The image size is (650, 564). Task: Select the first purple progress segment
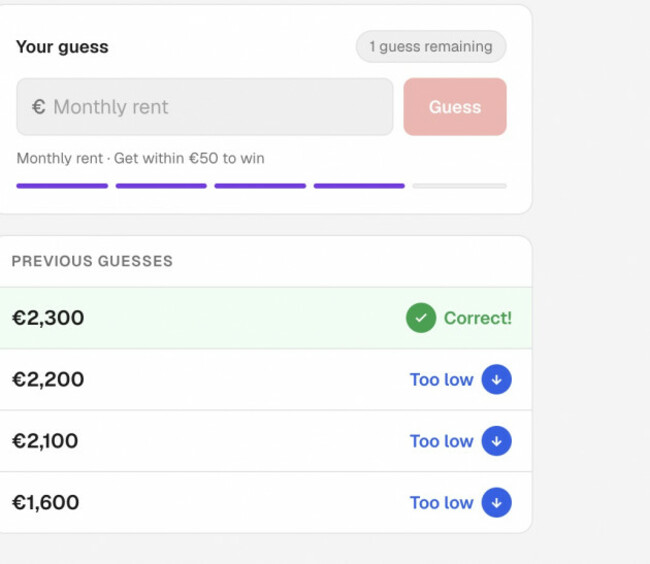coord(62,186)
